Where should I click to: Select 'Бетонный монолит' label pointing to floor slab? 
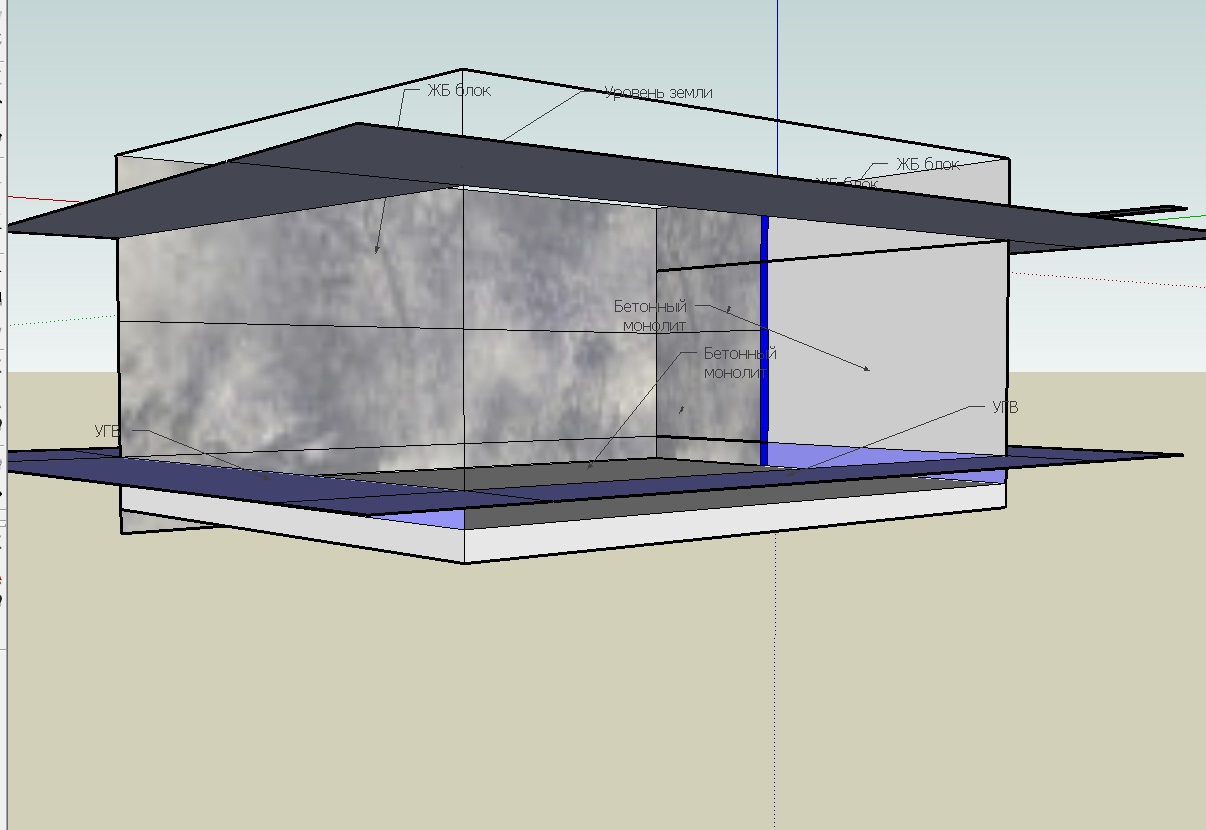tap(740, 362)
